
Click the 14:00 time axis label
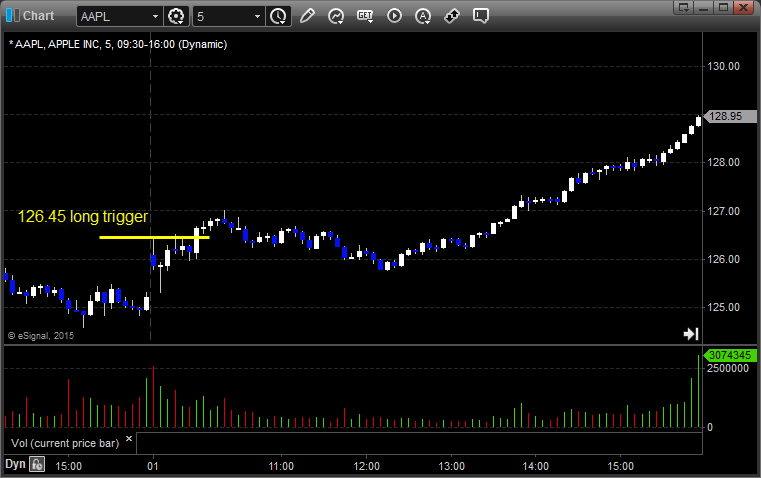click(x=535, y=466)
